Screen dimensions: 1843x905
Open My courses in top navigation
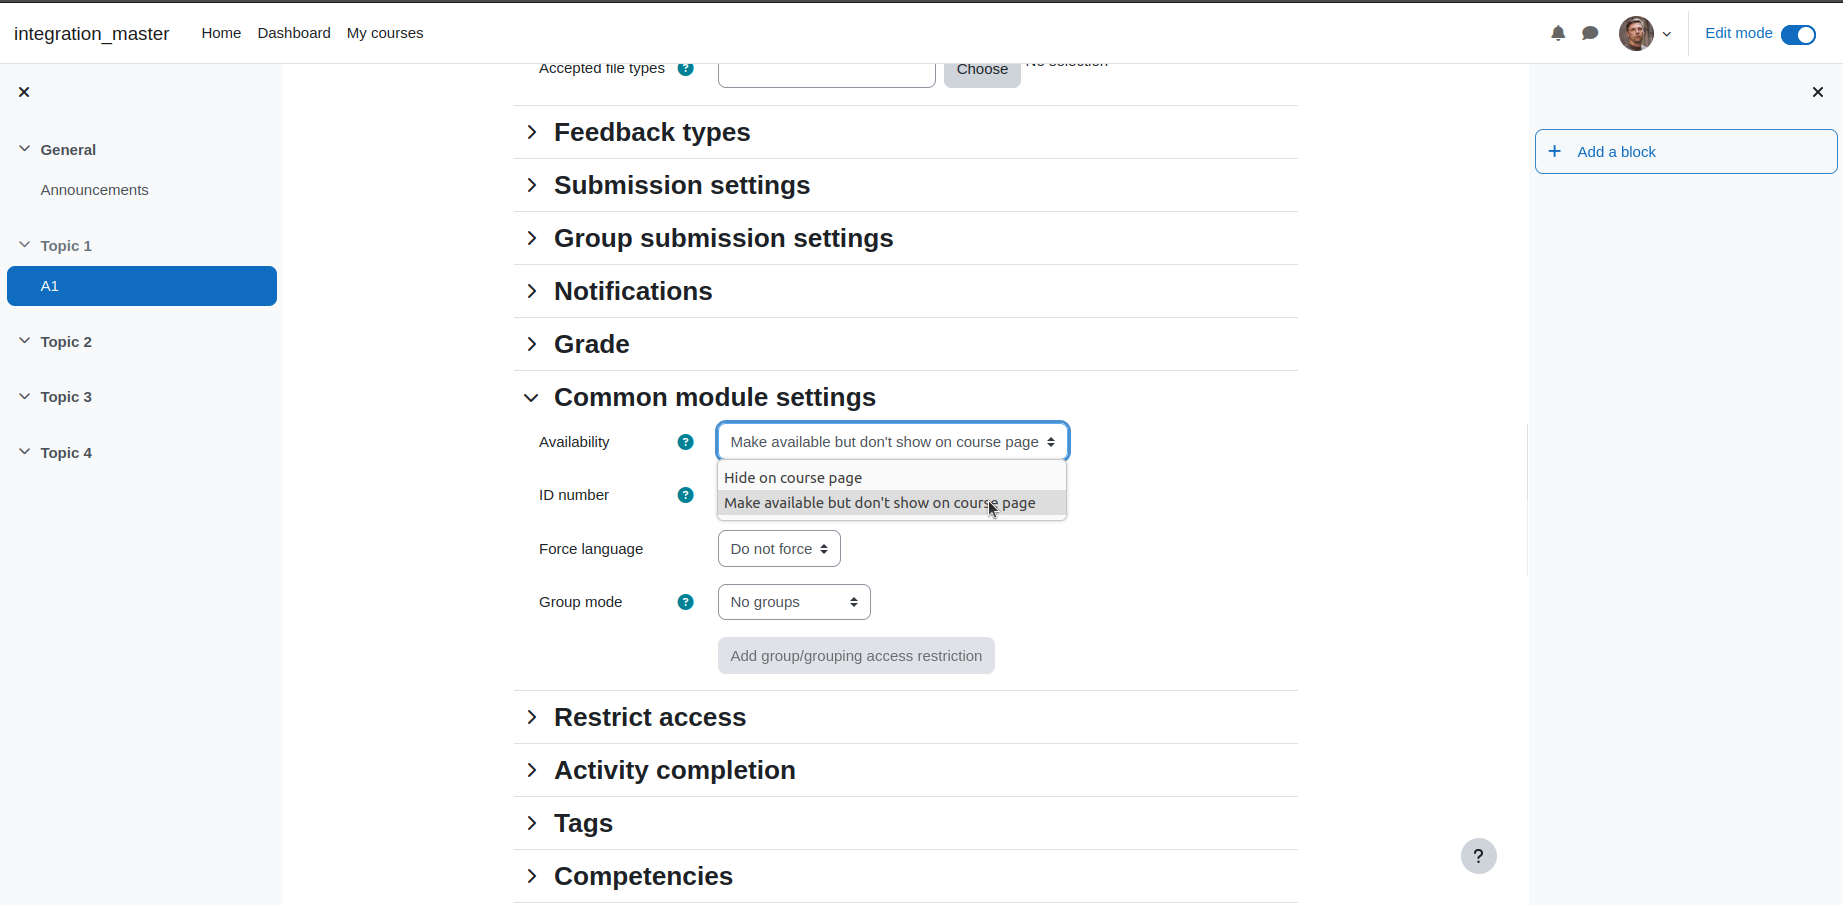(x=385, y=33)
